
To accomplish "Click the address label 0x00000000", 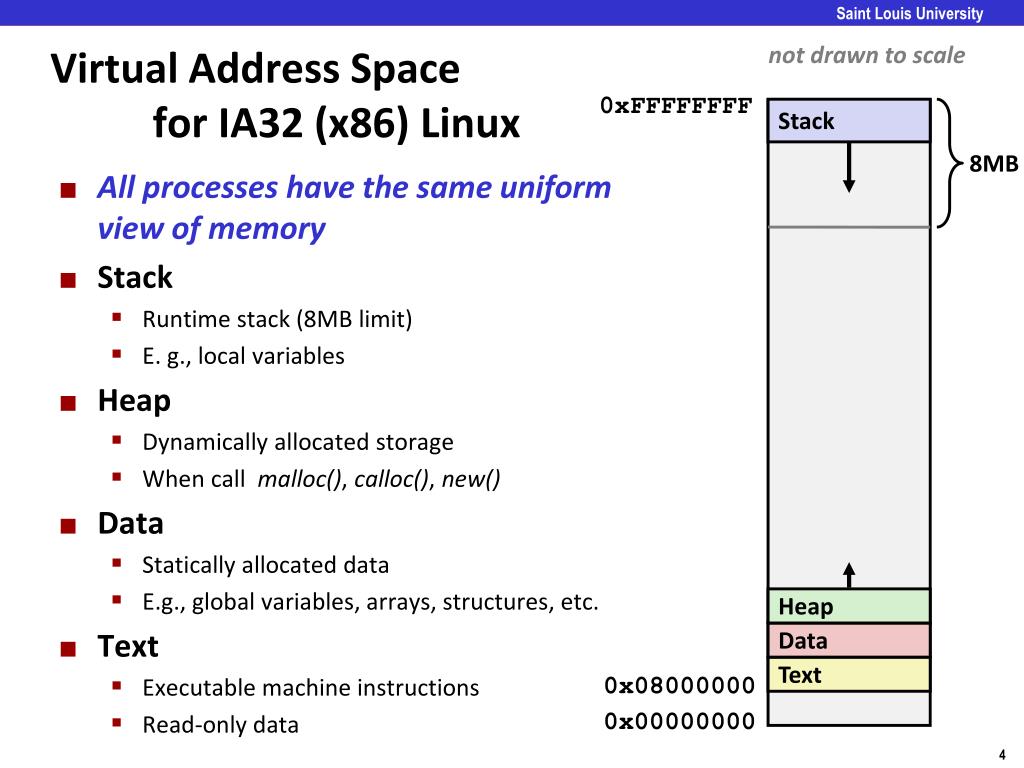I will pyautogui.click(x=679, y=721).
